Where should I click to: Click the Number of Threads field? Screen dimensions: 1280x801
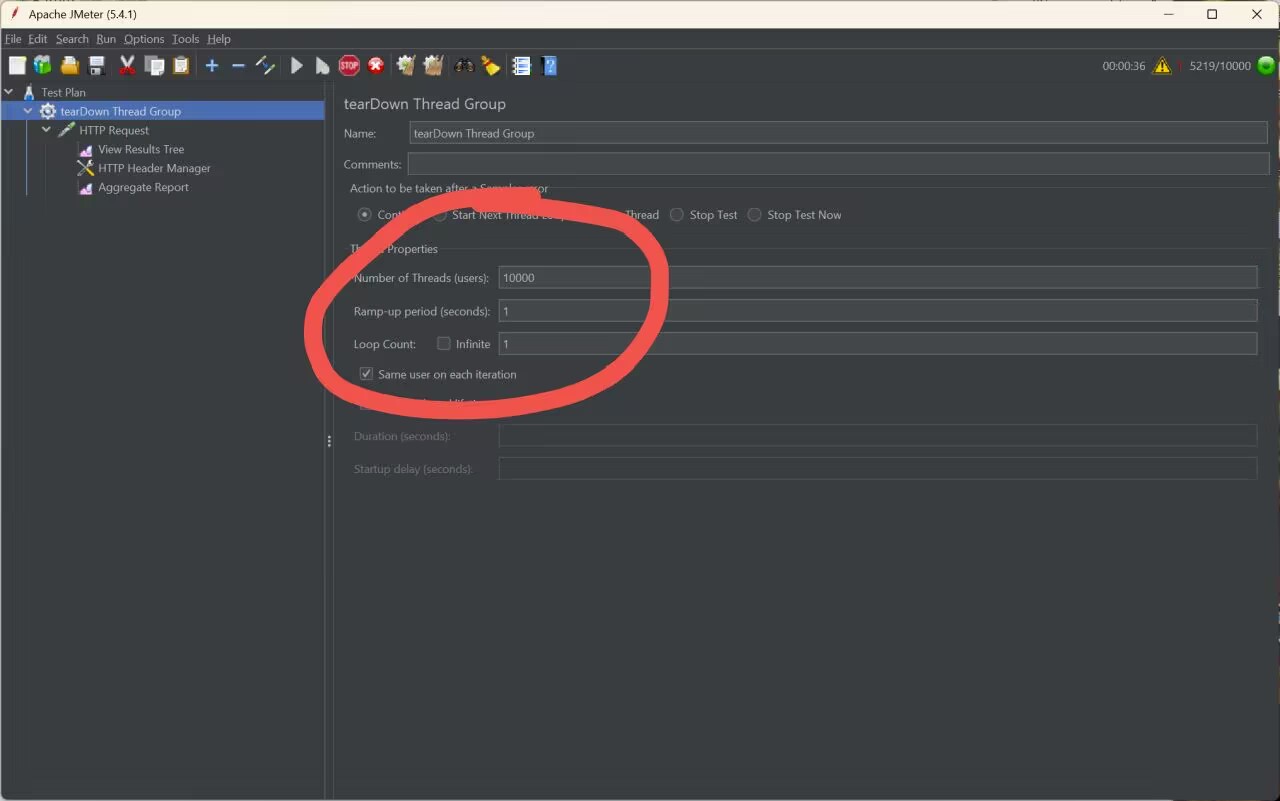tap(877, 278)
